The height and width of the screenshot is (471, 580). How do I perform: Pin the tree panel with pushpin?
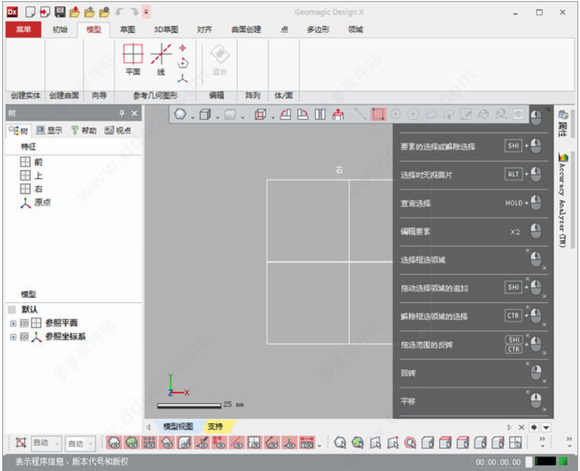click(122, 113)
